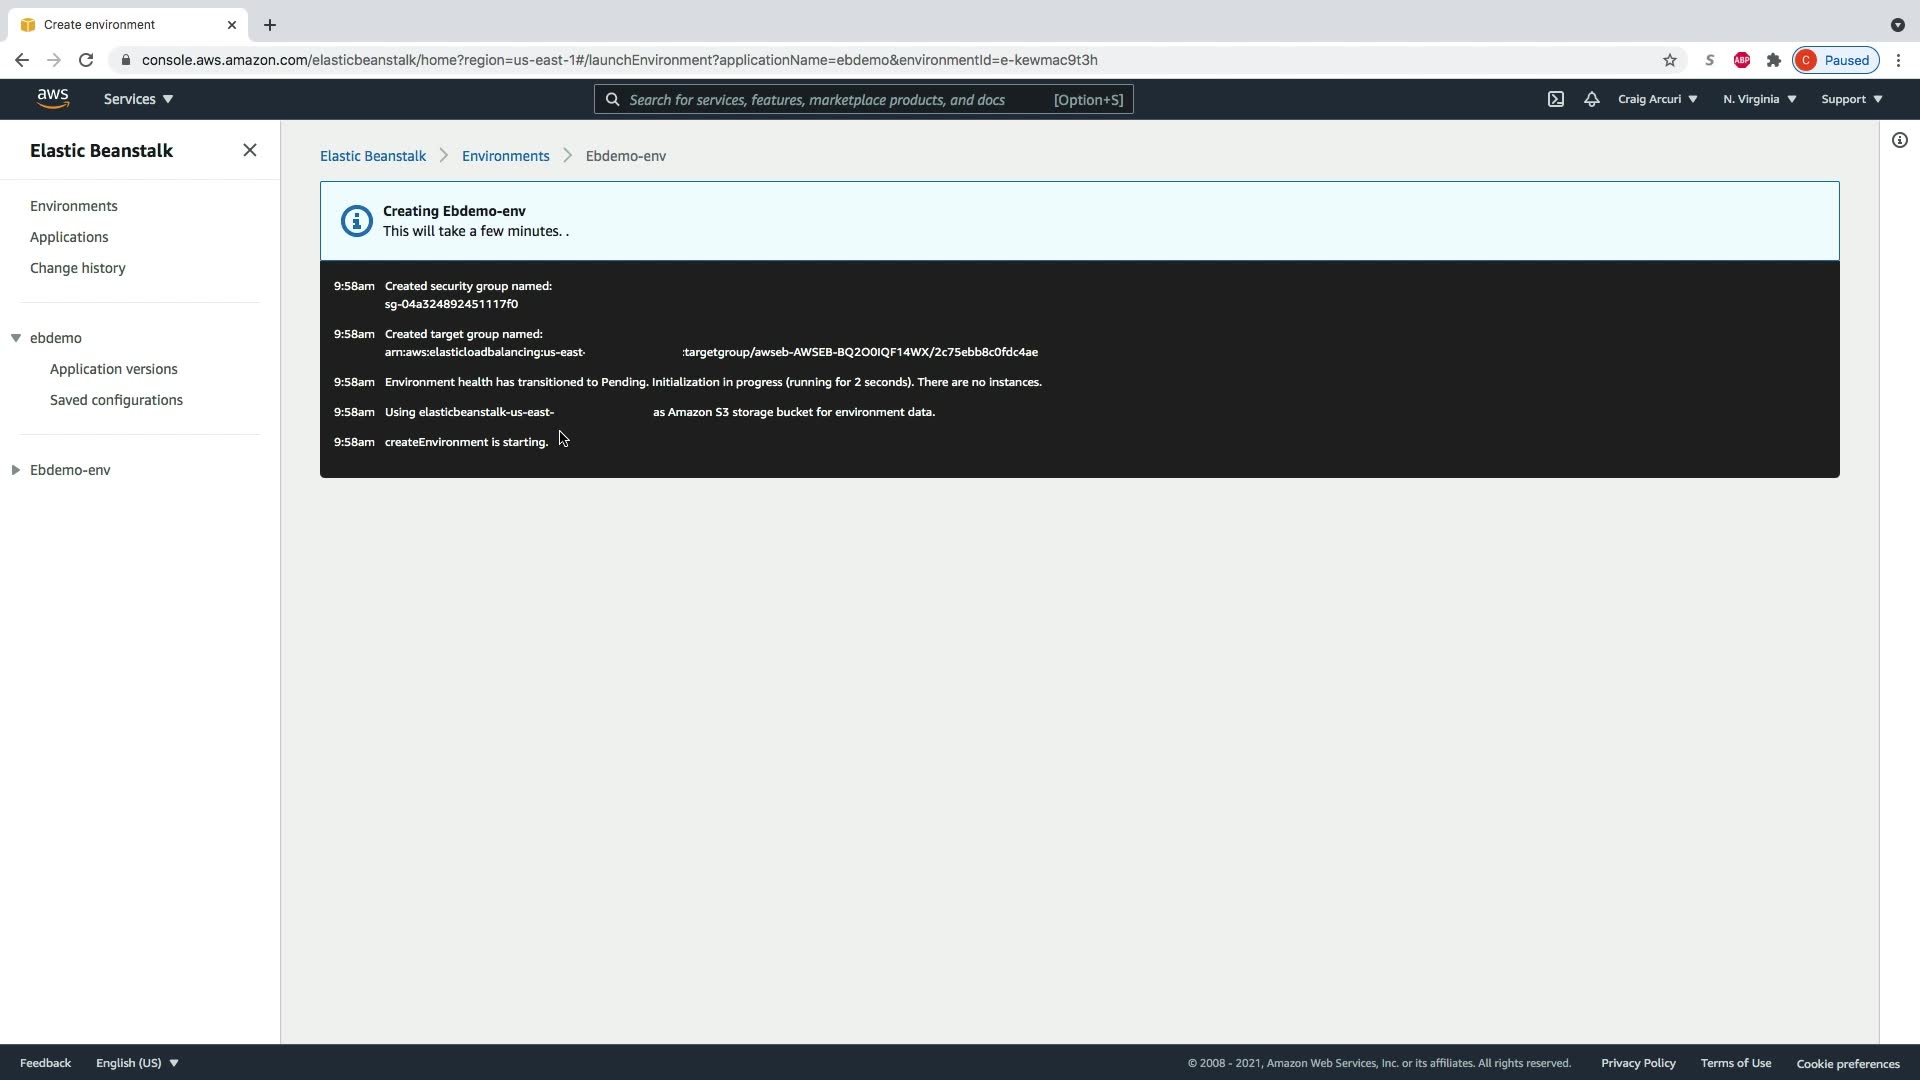Go to Environments in sidebar
1920x1080 pixels.
pos(74,206)
